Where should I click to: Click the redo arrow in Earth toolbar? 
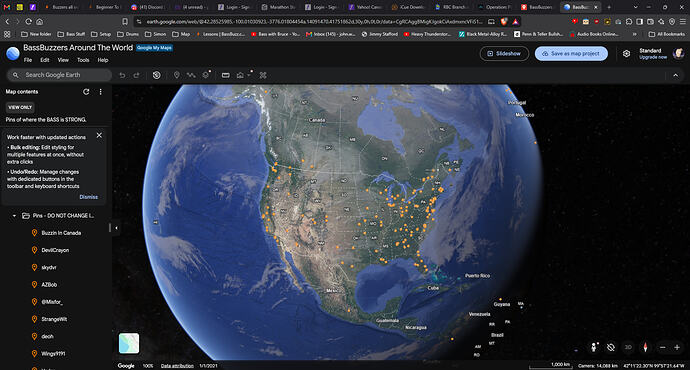coord(136,75)
